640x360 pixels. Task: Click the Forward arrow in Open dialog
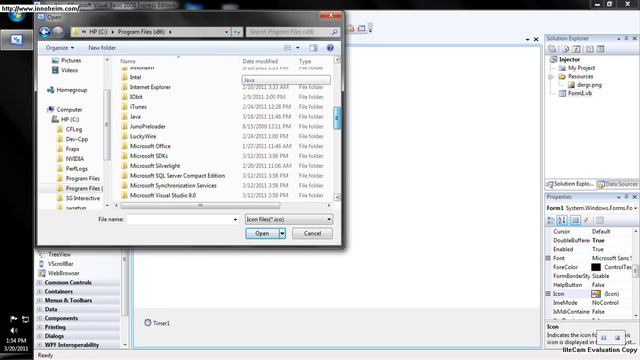click(x=58, y=32)
